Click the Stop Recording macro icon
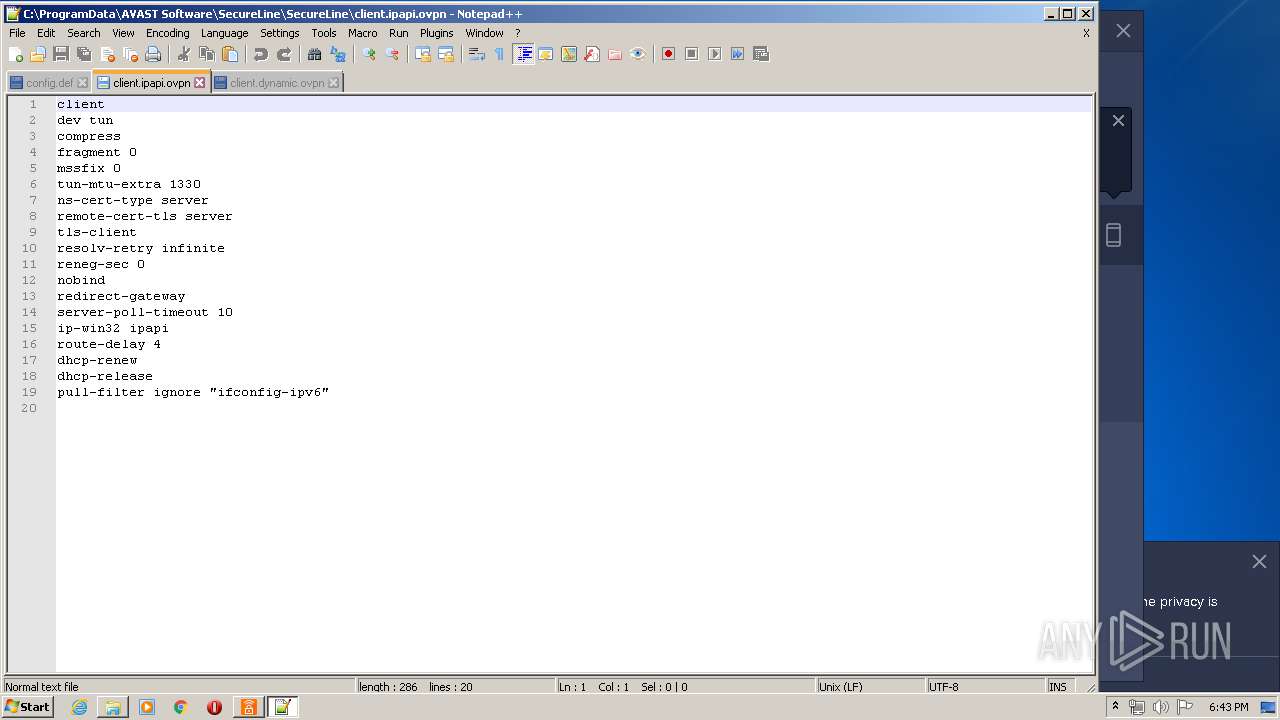The height and width of the screenshot is (720, 1280). coord(691,54)
